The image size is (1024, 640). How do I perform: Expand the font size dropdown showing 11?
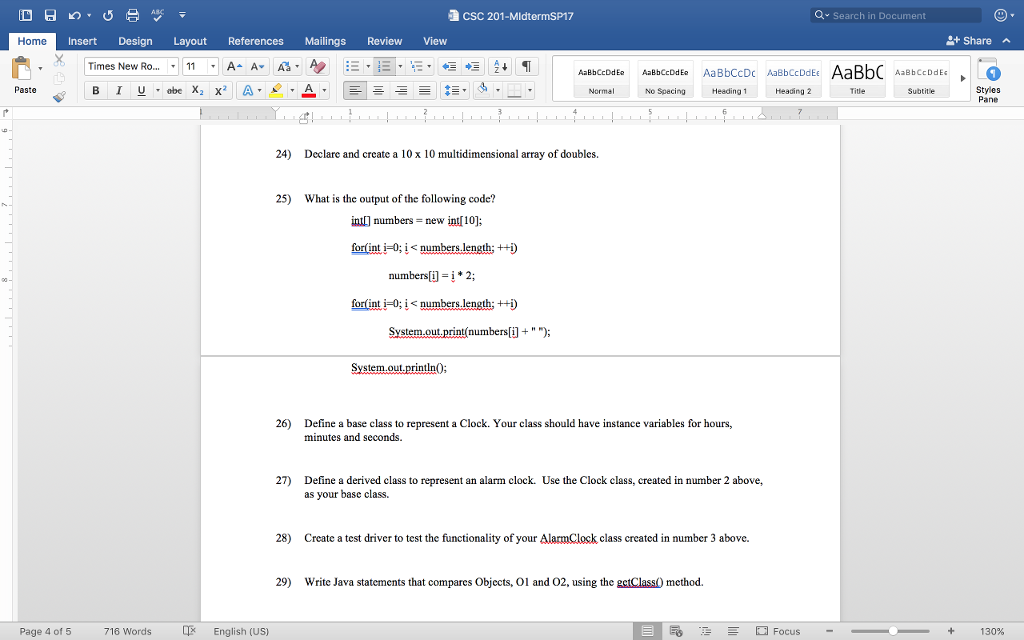click(x=213, y=66)
